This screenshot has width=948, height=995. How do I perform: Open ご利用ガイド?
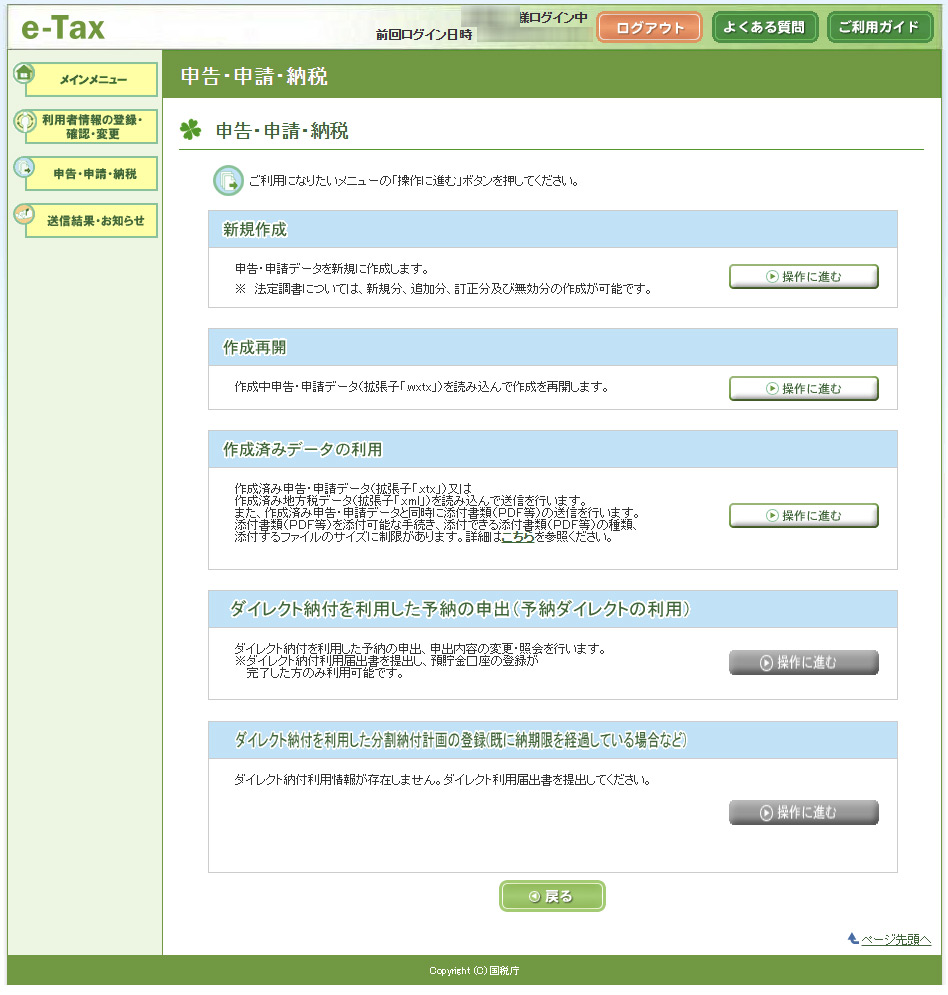(x=878, y=28)
